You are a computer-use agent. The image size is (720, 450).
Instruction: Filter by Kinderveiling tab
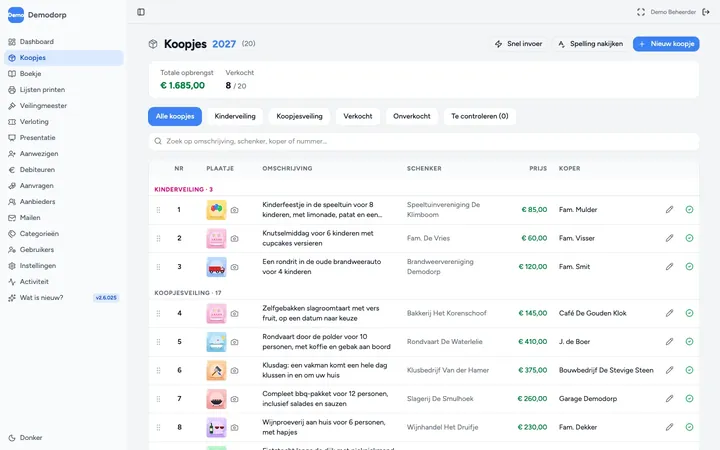(x=235, y=117)
